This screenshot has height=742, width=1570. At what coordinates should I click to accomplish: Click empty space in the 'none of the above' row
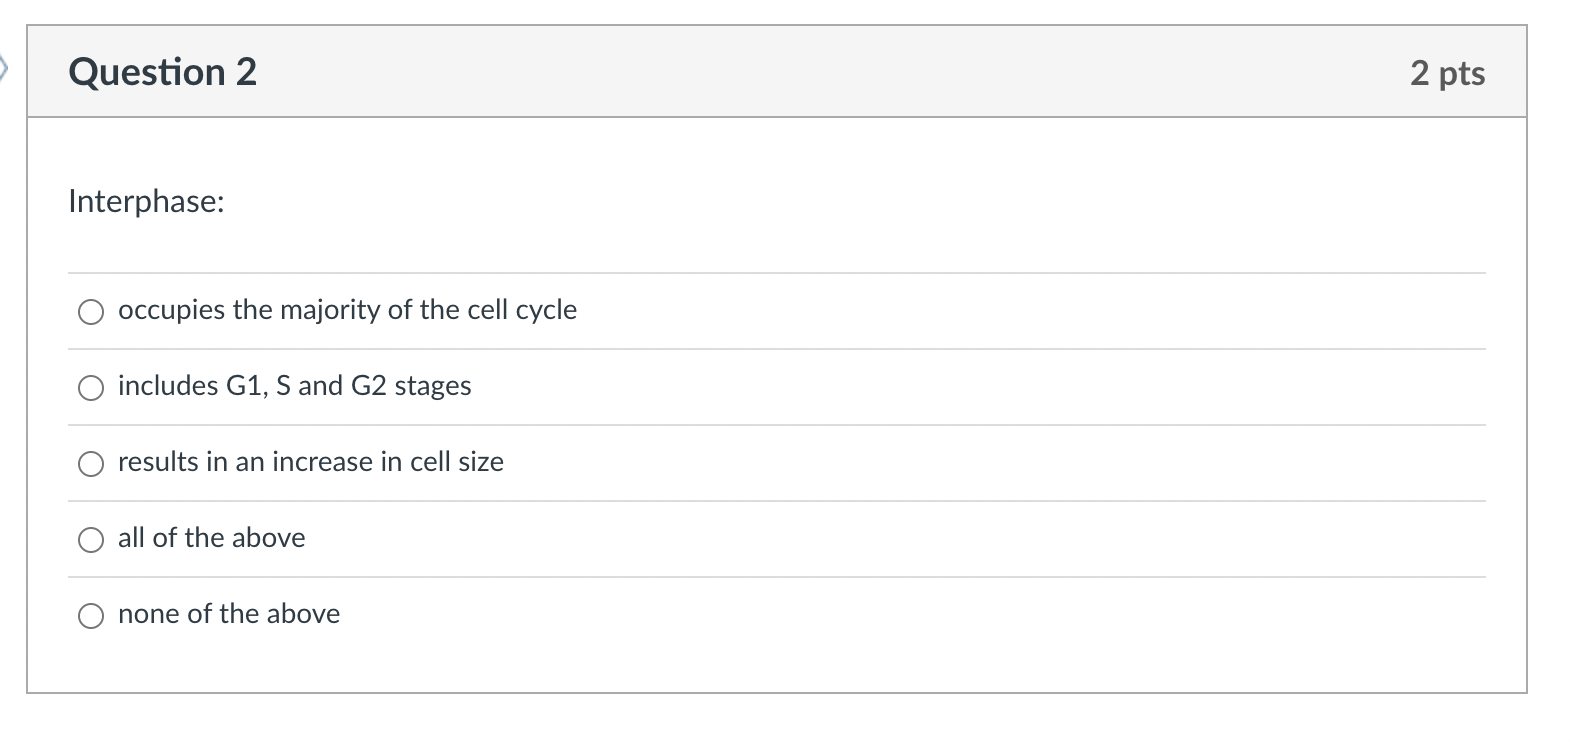(900, 615)
